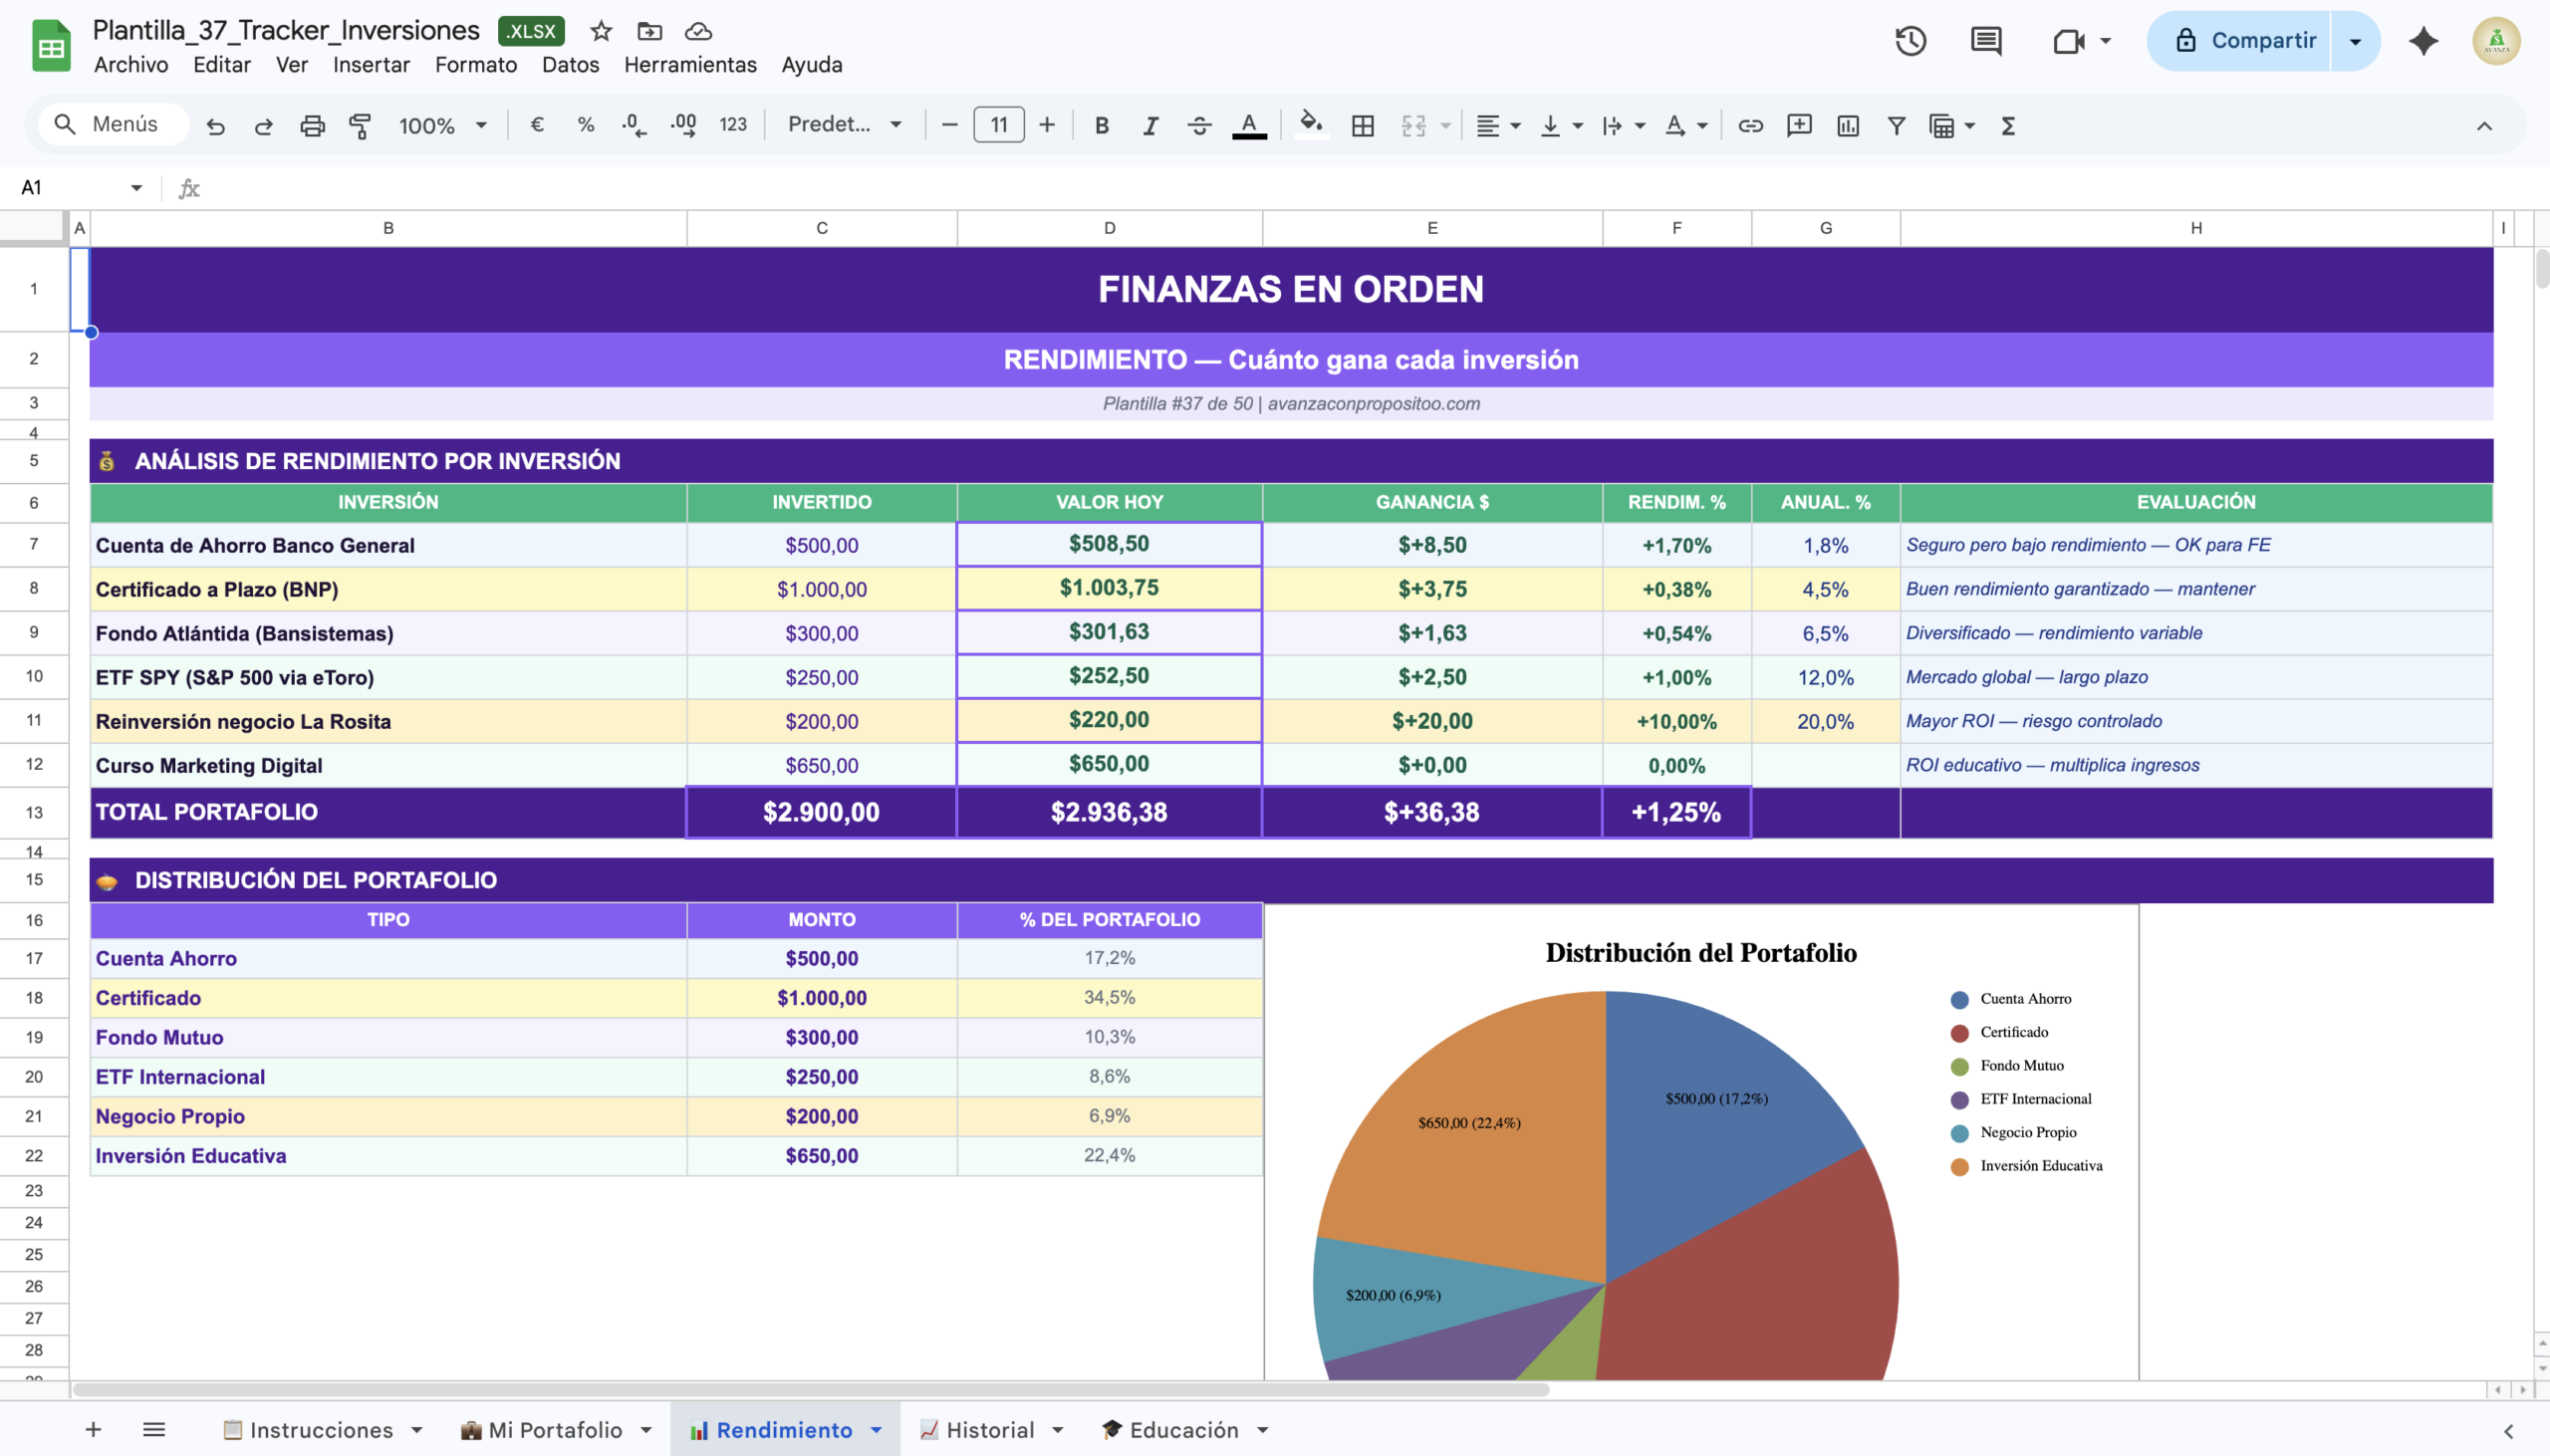Open the comments history icon

click(x=1985, y=41)
